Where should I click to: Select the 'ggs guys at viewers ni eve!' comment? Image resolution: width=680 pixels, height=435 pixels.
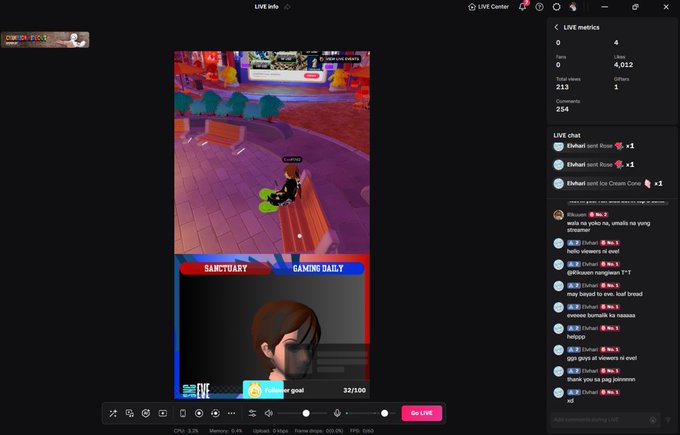point(602,358)
